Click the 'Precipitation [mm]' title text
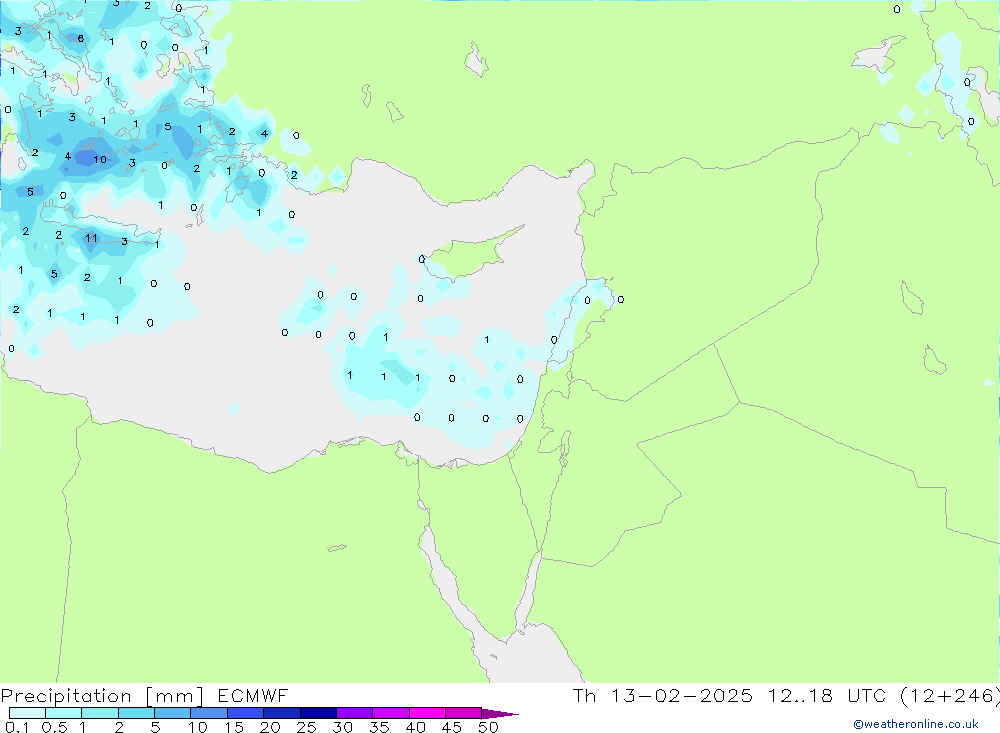 103,696
